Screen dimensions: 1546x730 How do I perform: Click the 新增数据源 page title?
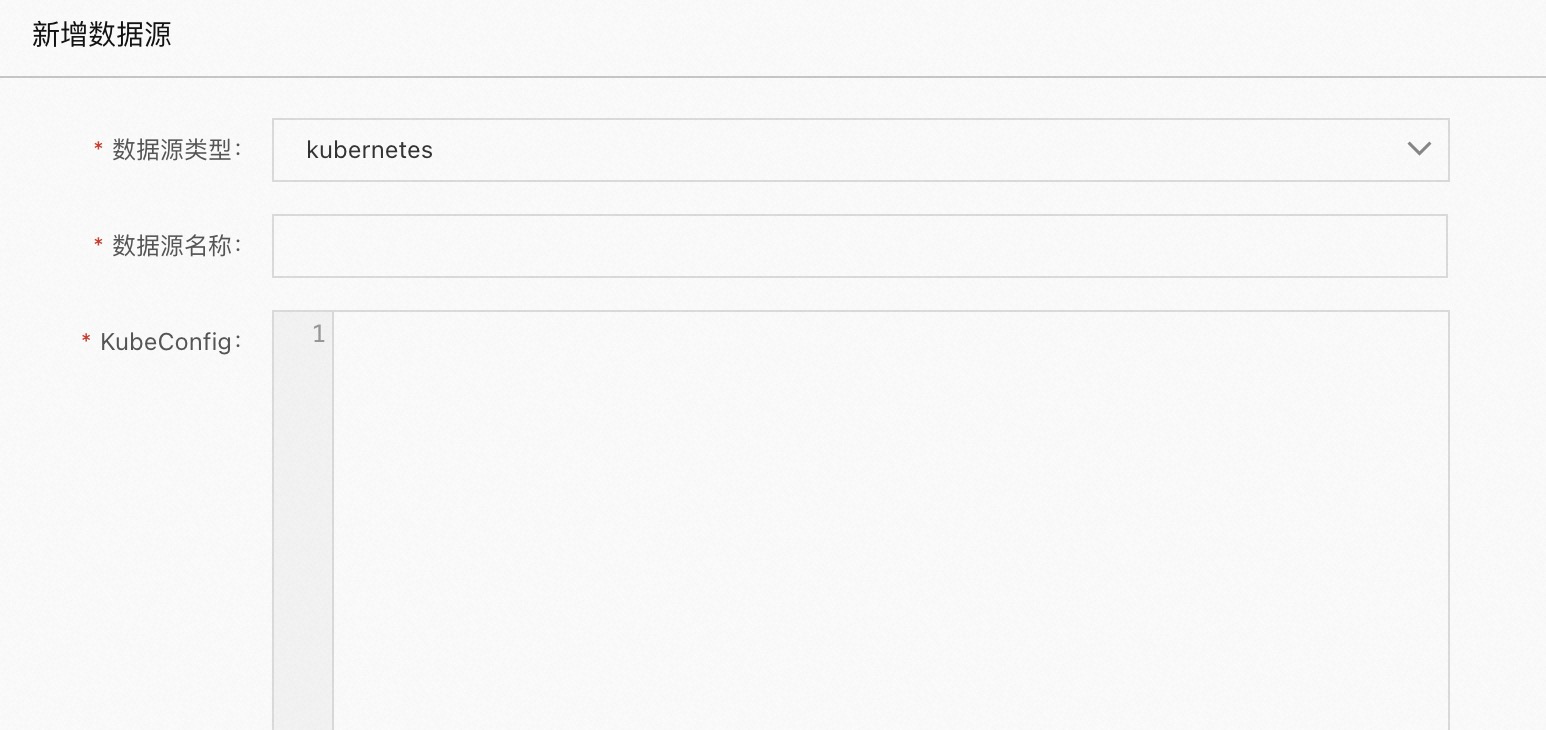click(102, 35)
